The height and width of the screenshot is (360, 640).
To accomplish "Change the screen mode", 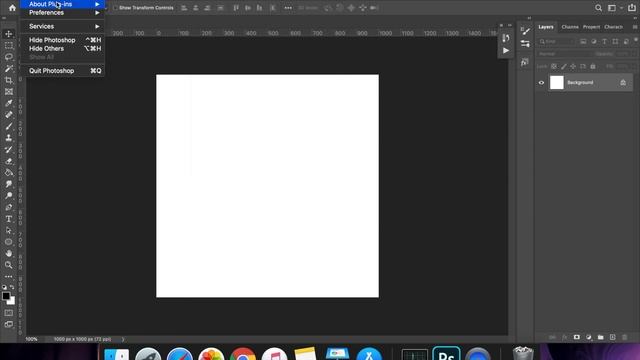I will point(9,324).
